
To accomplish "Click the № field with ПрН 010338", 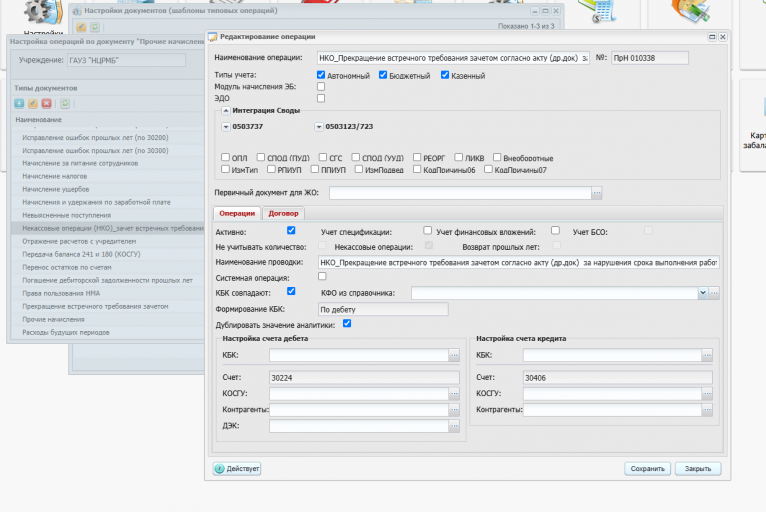I will [650, 58].
